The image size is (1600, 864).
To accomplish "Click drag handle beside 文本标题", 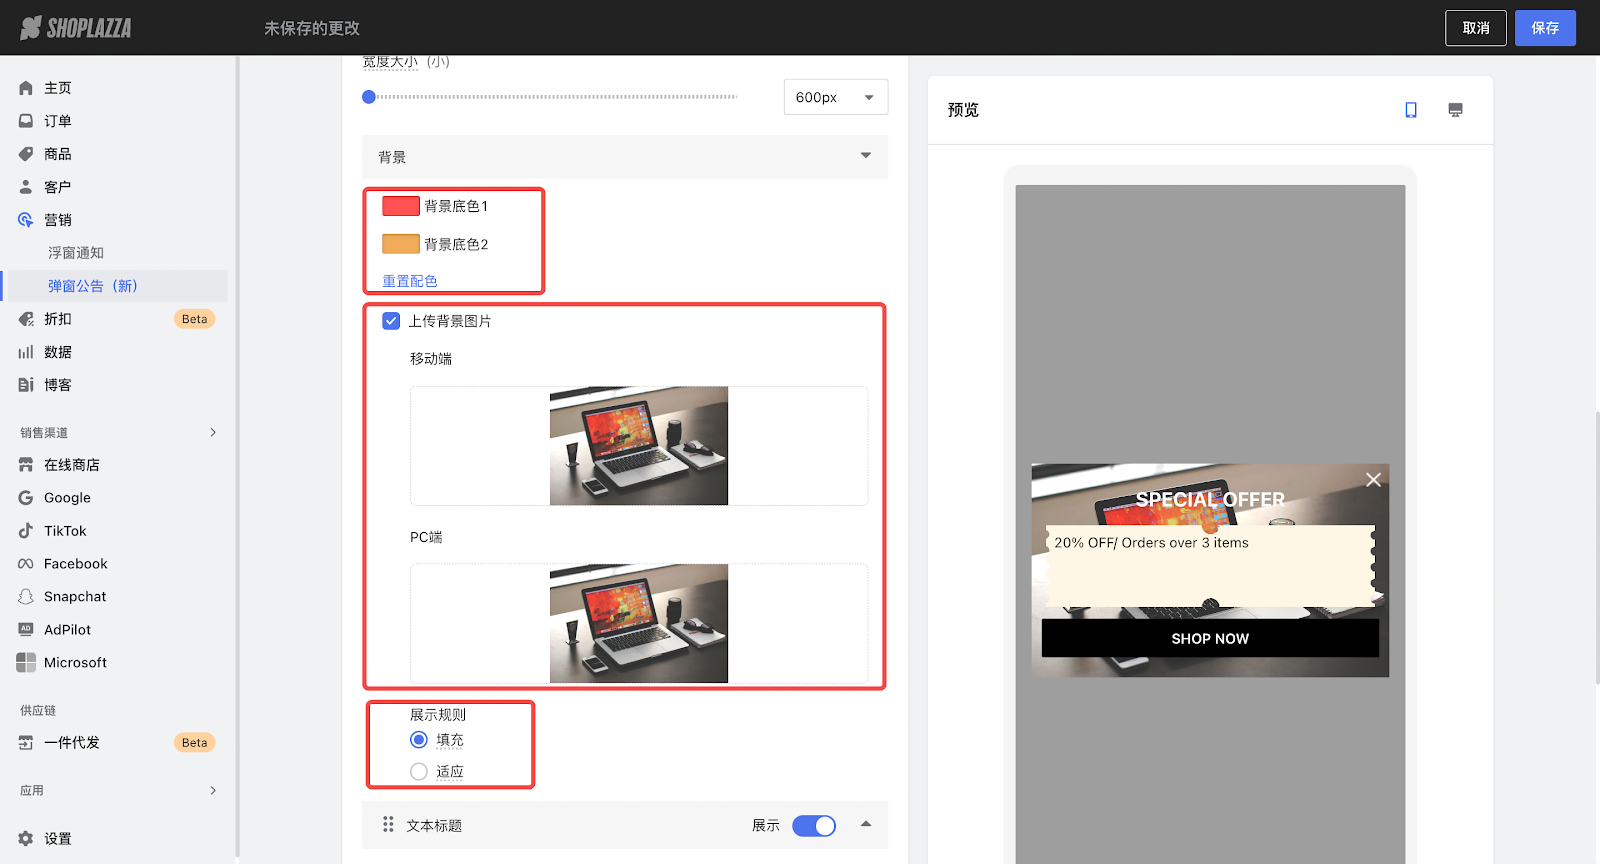I will click(388, 825).
